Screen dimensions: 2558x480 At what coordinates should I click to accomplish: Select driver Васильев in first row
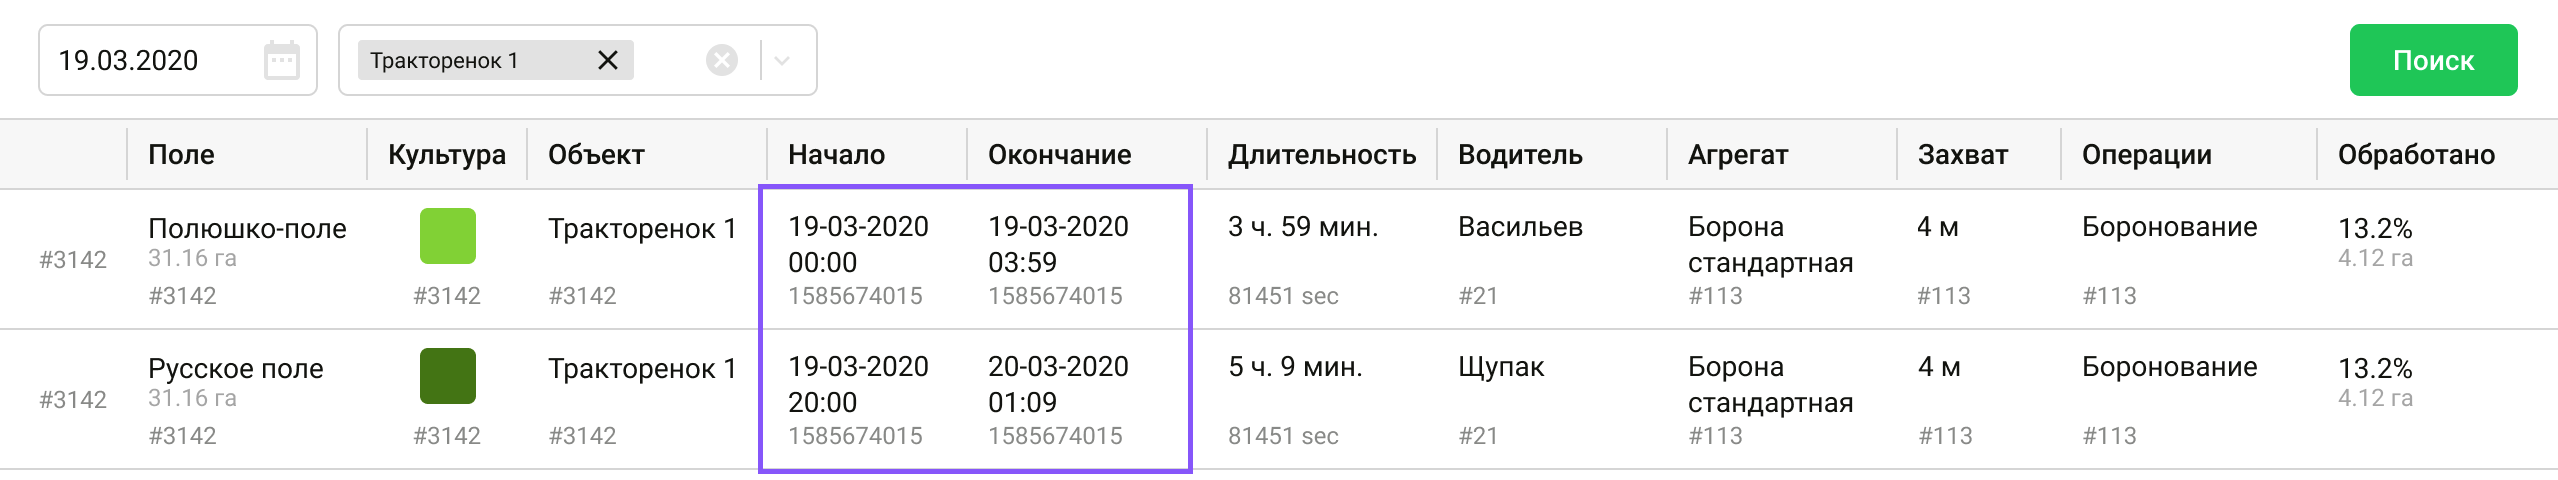(x=1519, y=227)
